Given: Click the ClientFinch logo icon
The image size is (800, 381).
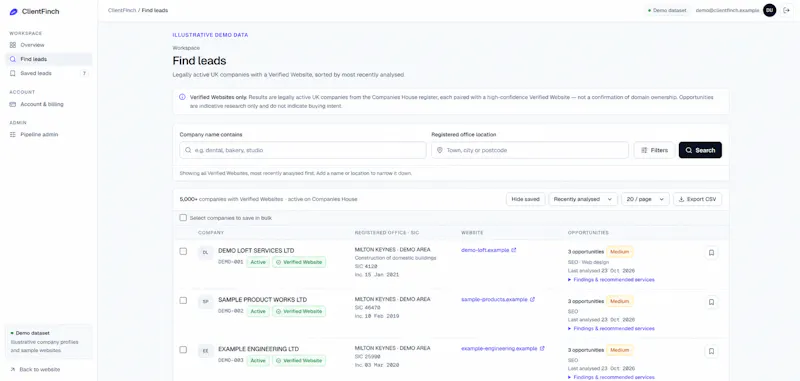Looking at the screenshot, I should (x=13, y=11).
